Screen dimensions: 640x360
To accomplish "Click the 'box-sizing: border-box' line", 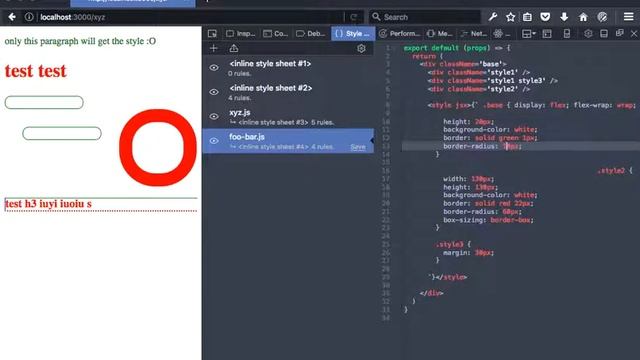I will pos(488,220).
